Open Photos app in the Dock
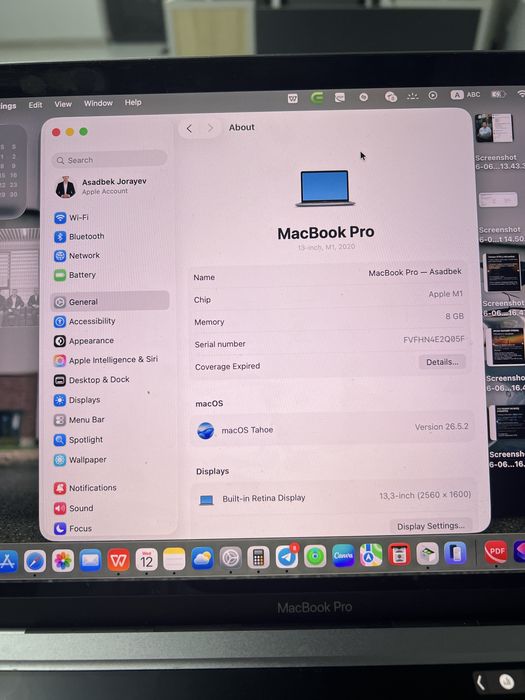The image size is (525, 700). point(62,561)
